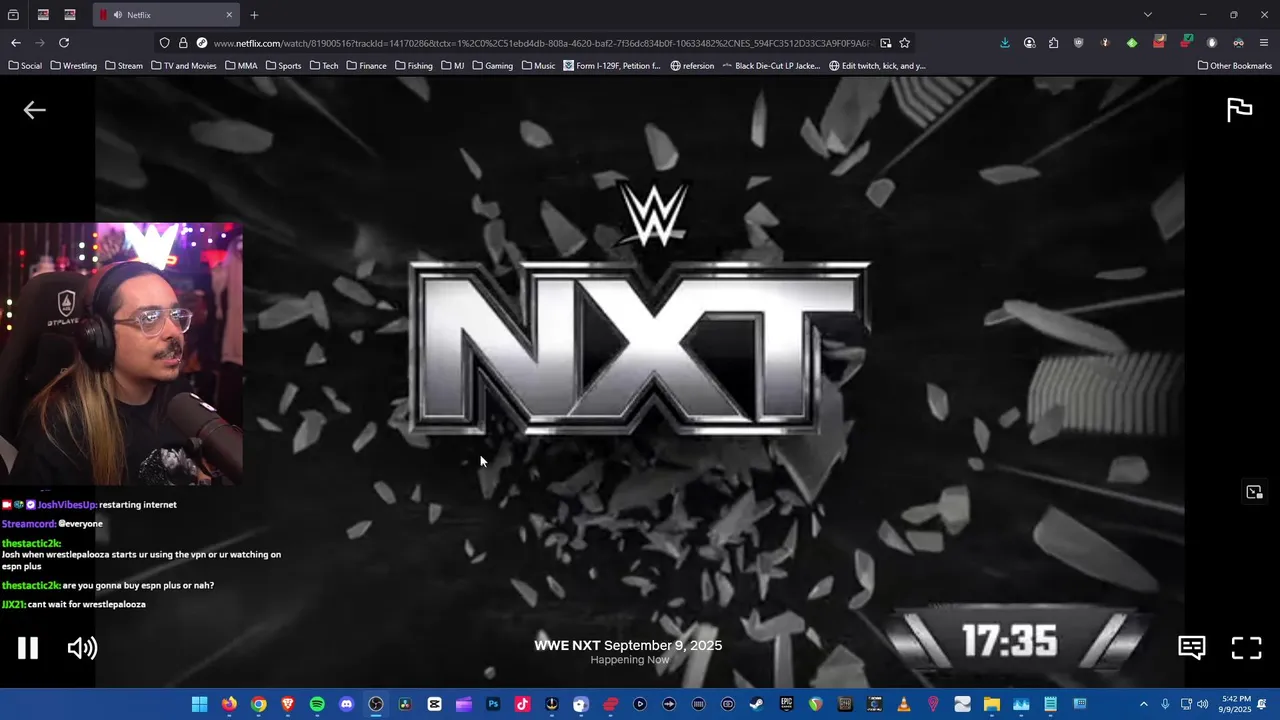
Task: Open picture-in-picture from the video edge
Action: click(x=1254, y=492)
